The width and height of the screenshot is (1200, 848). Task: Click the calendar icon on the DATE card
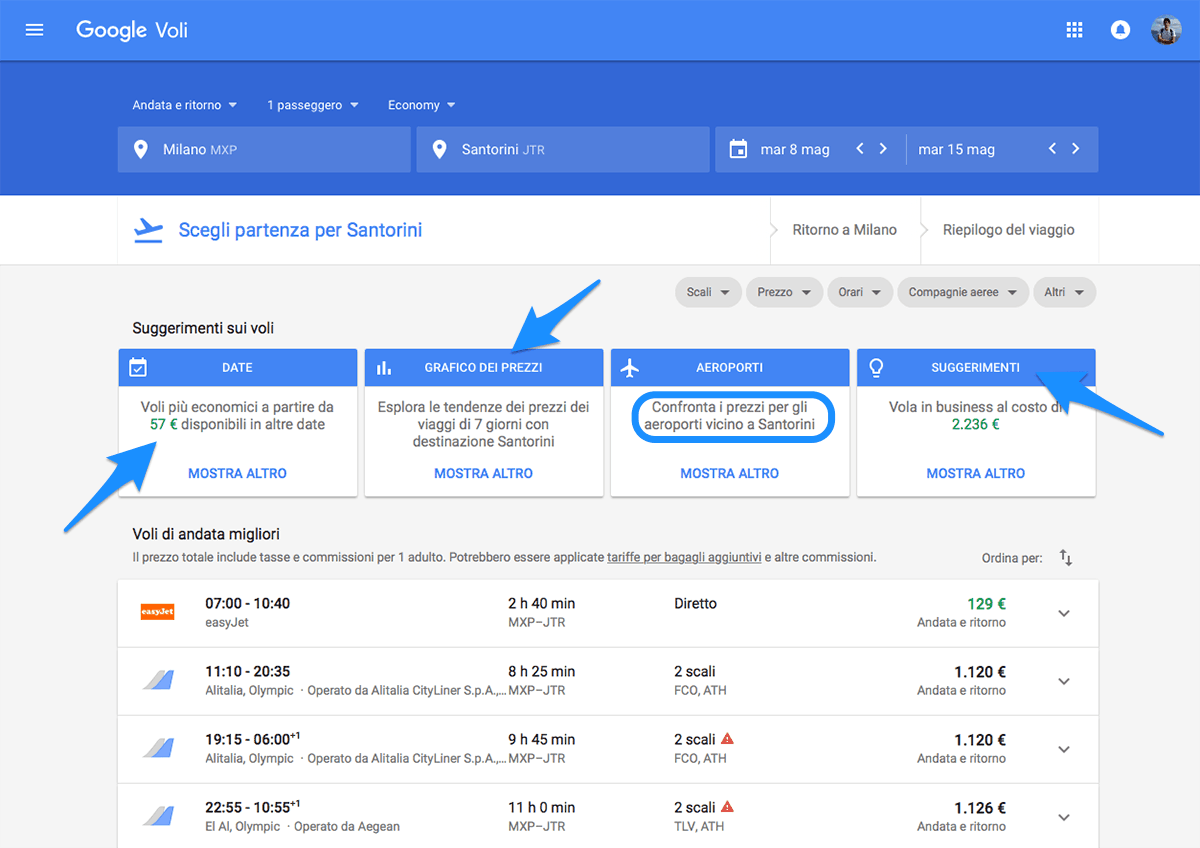tap(139, 367)
